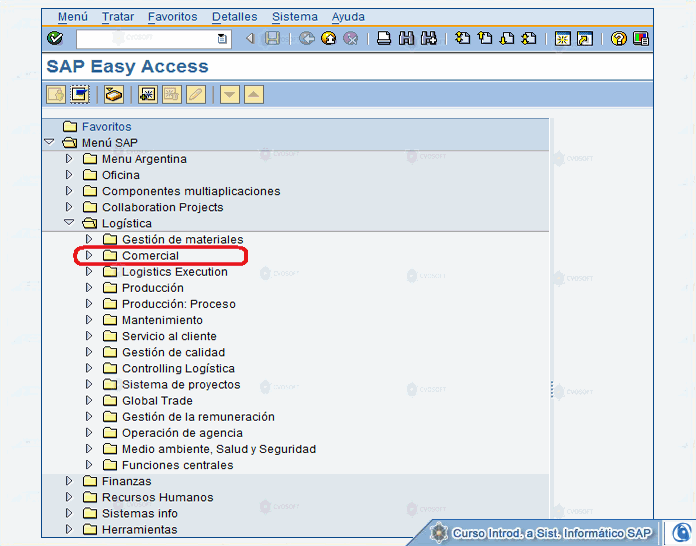Open the Detalles menu

pos(234,17)
